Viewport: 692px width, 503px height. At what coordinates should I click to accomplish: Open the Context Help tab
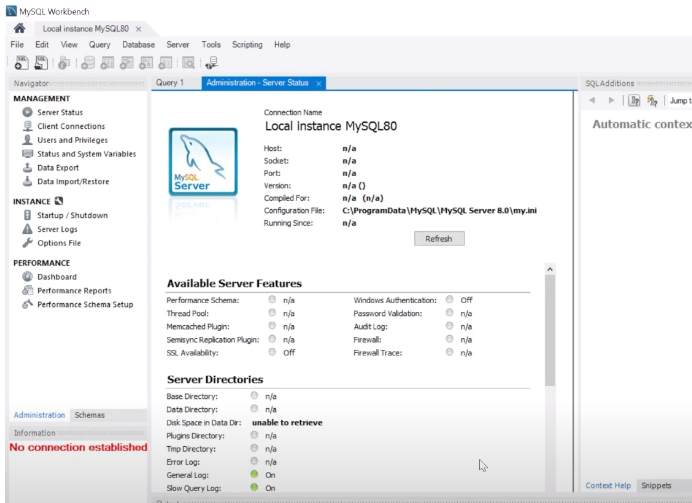(x=608, y=485)
